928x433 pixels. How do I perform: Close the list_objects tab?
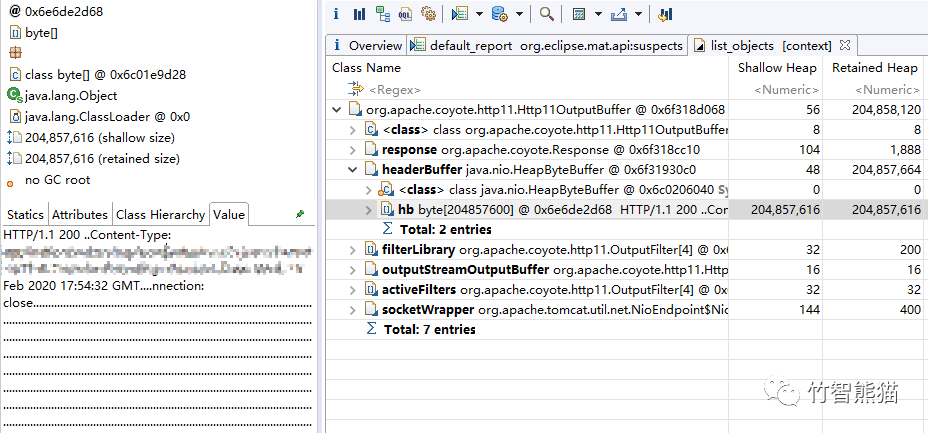(x=845, y=45)
